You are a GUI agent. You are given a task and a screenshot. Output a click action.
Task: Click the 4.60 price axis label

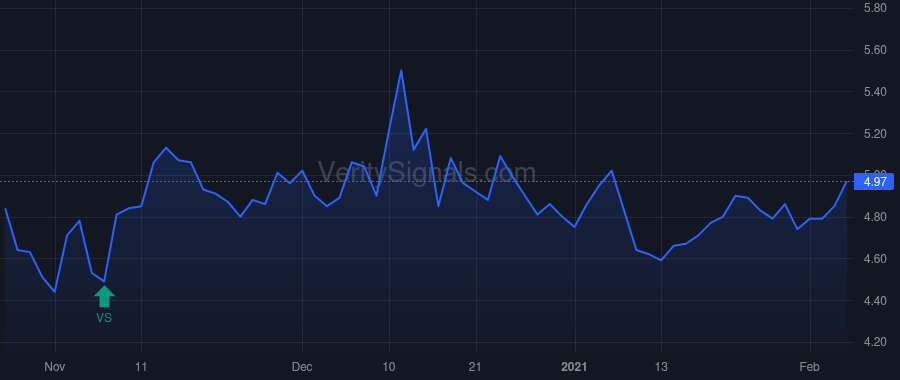[876, 259]
